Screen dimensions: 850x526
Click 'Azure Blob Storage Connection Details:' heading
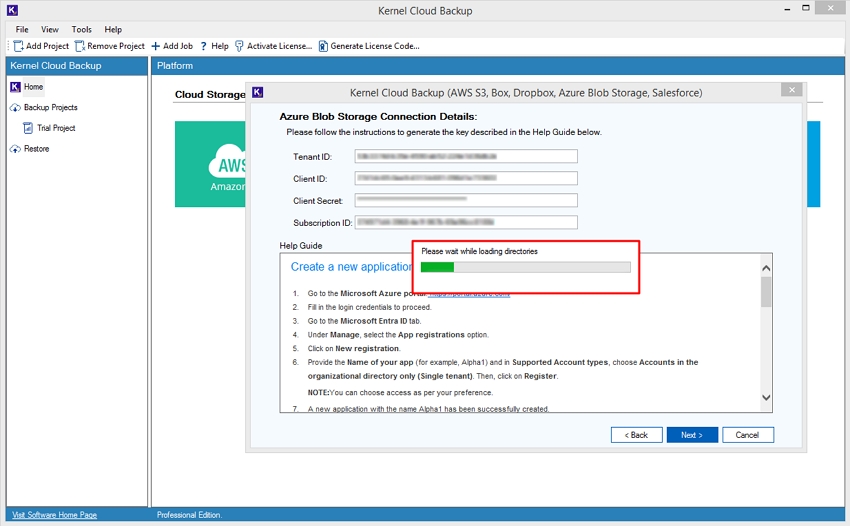(x=378, y=117)
